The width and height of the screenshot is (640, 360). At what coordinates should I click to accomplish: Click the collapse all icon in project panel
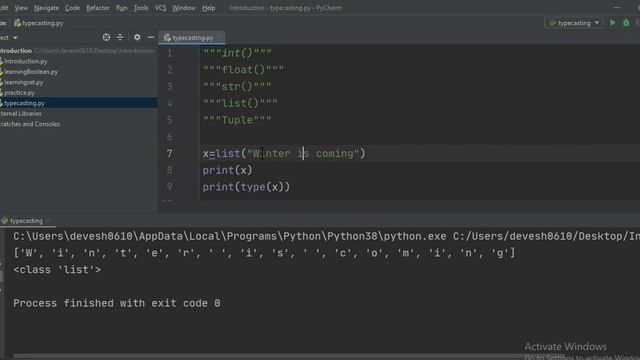coord(120,37)
